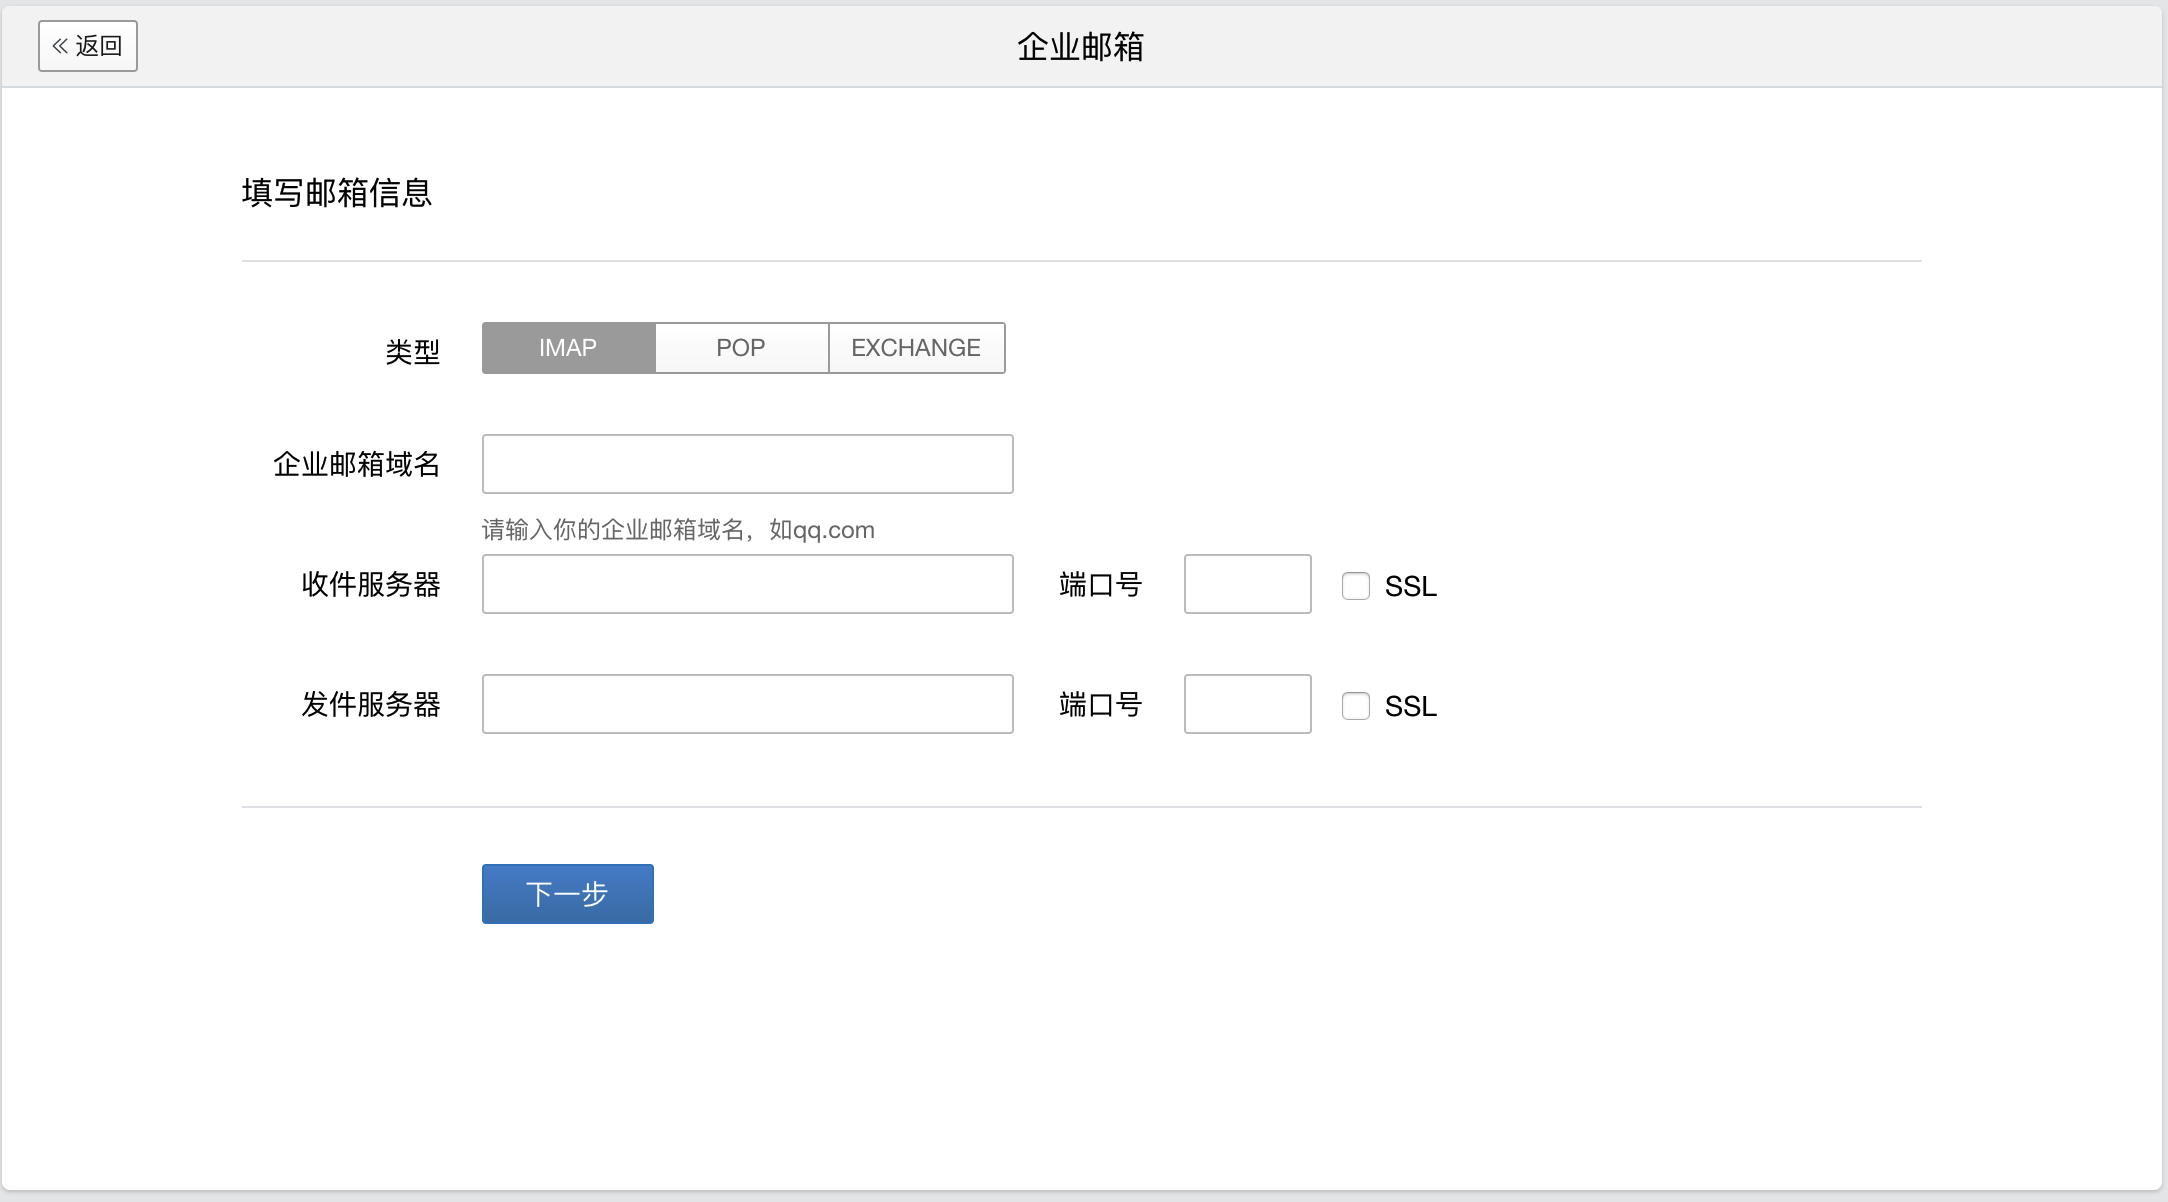Choose the EXCHANGE mail type
The height and width of the screenshot is (1202, 2168).
916,348
